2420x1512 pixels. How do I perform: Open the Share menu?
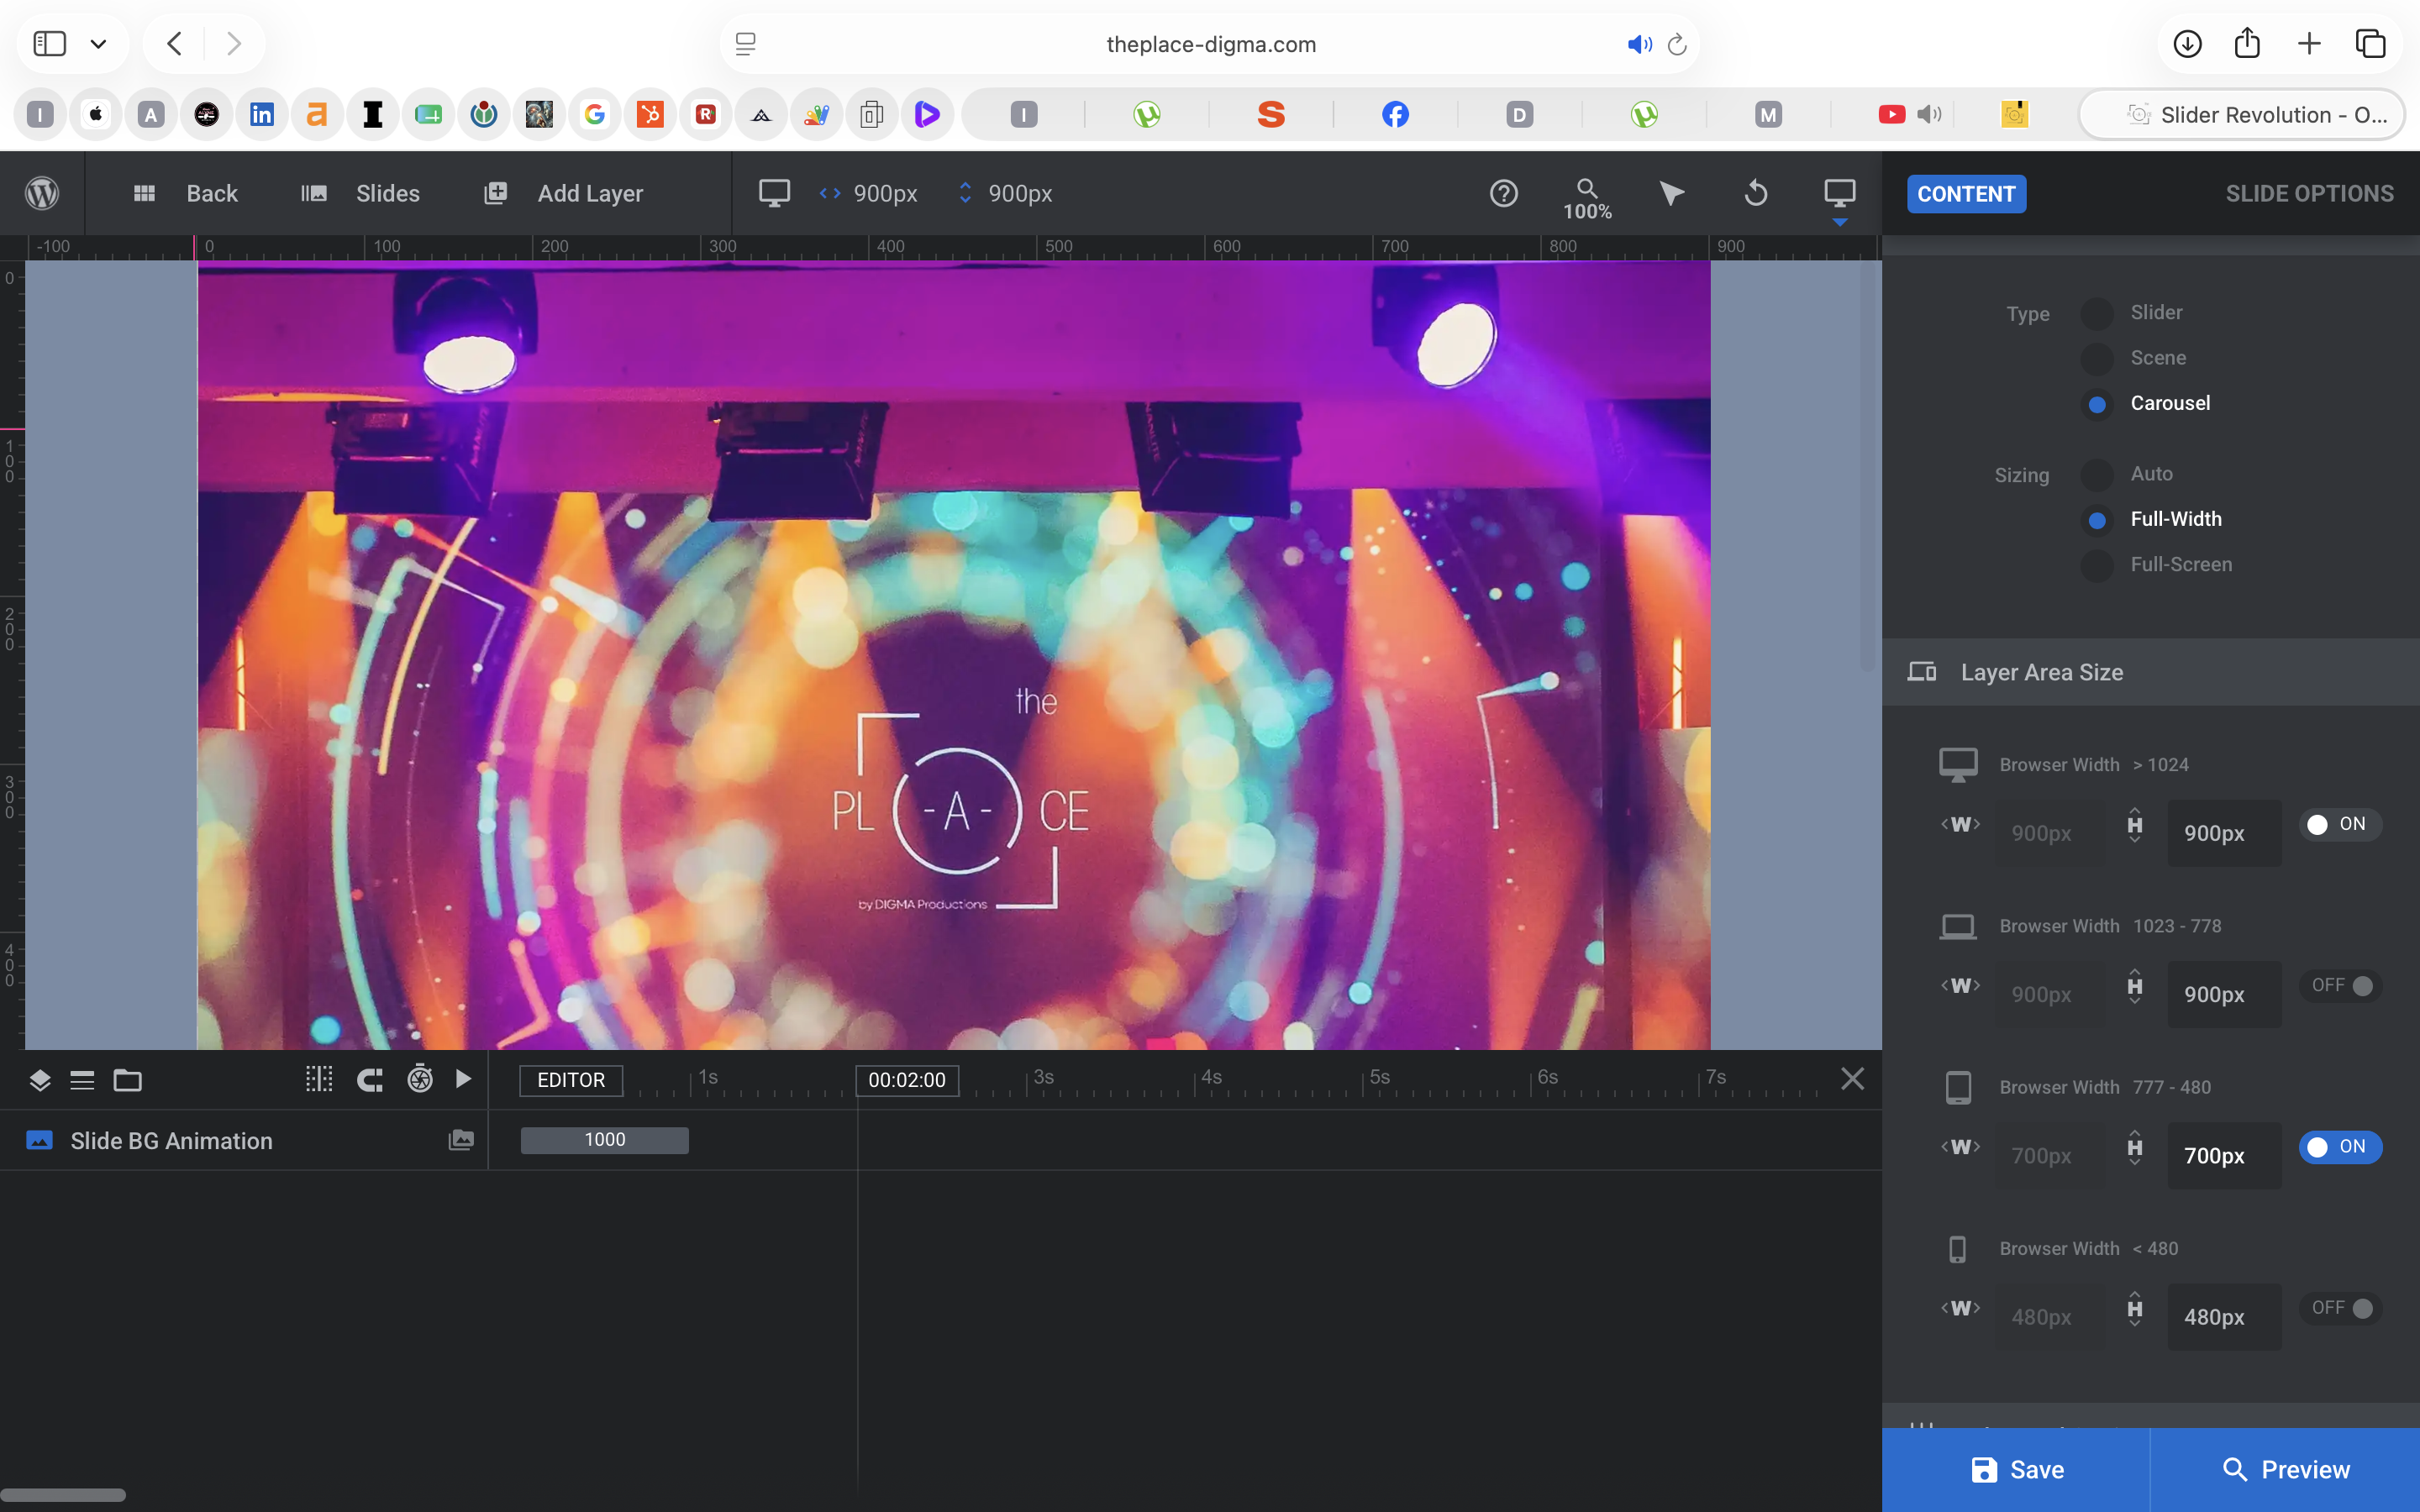click(2247, 42)
